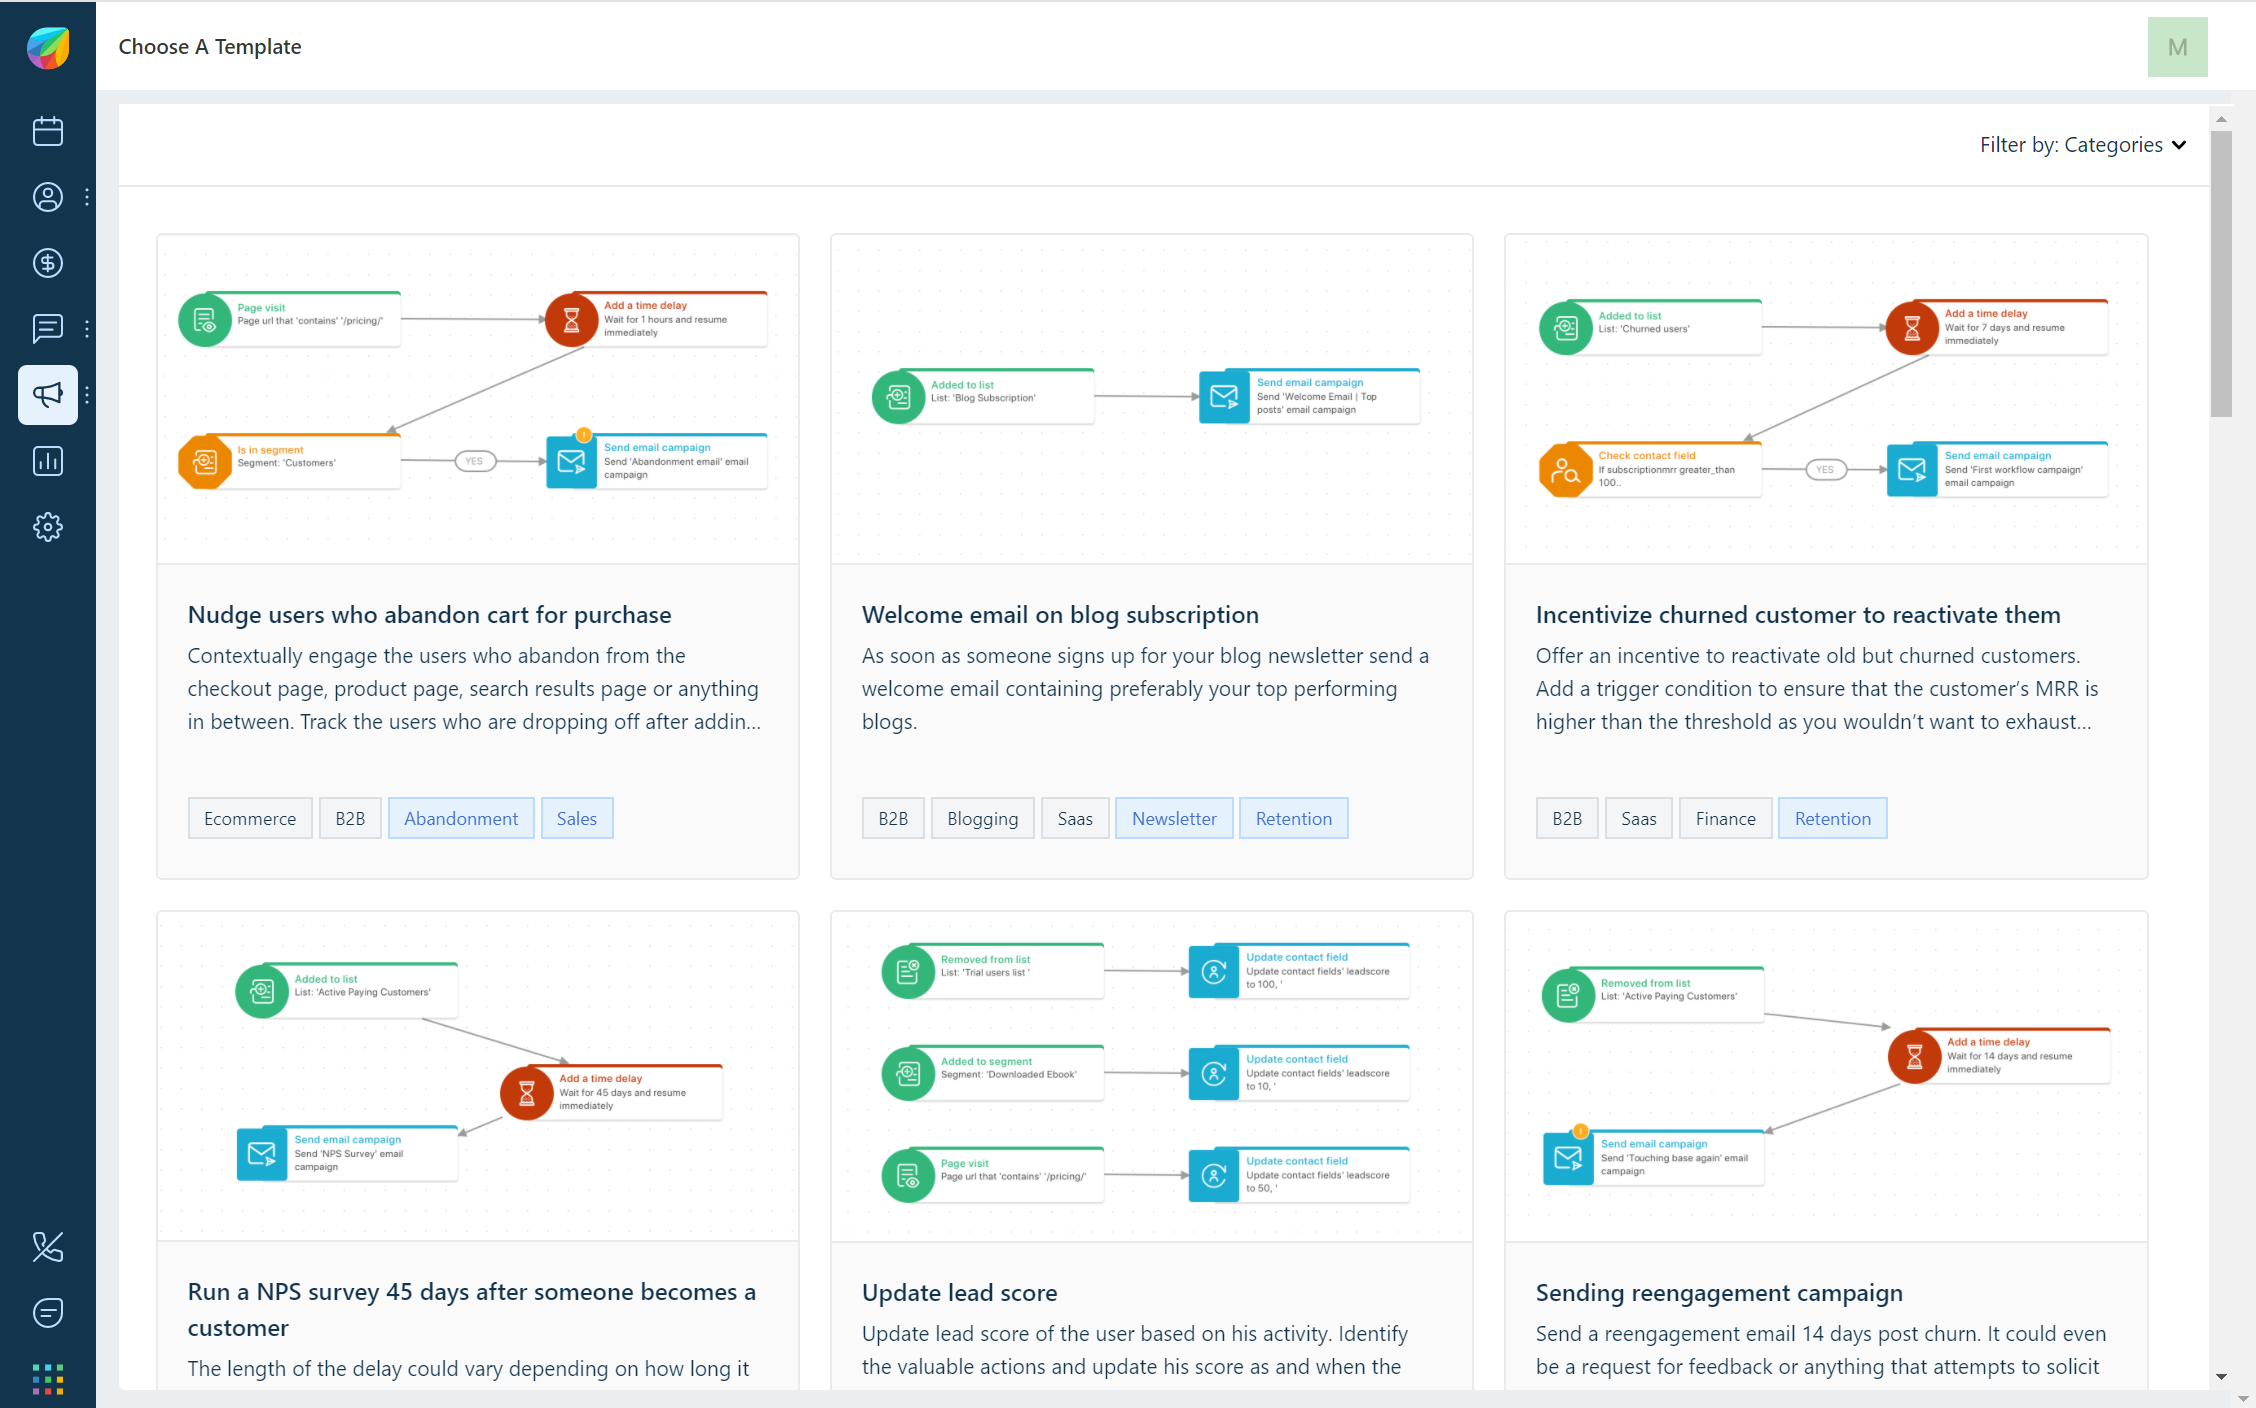This screenshot has height=1408, width=2256.
Task: Toggle the Abandonment category filter
Action: [x=461, y=817]
